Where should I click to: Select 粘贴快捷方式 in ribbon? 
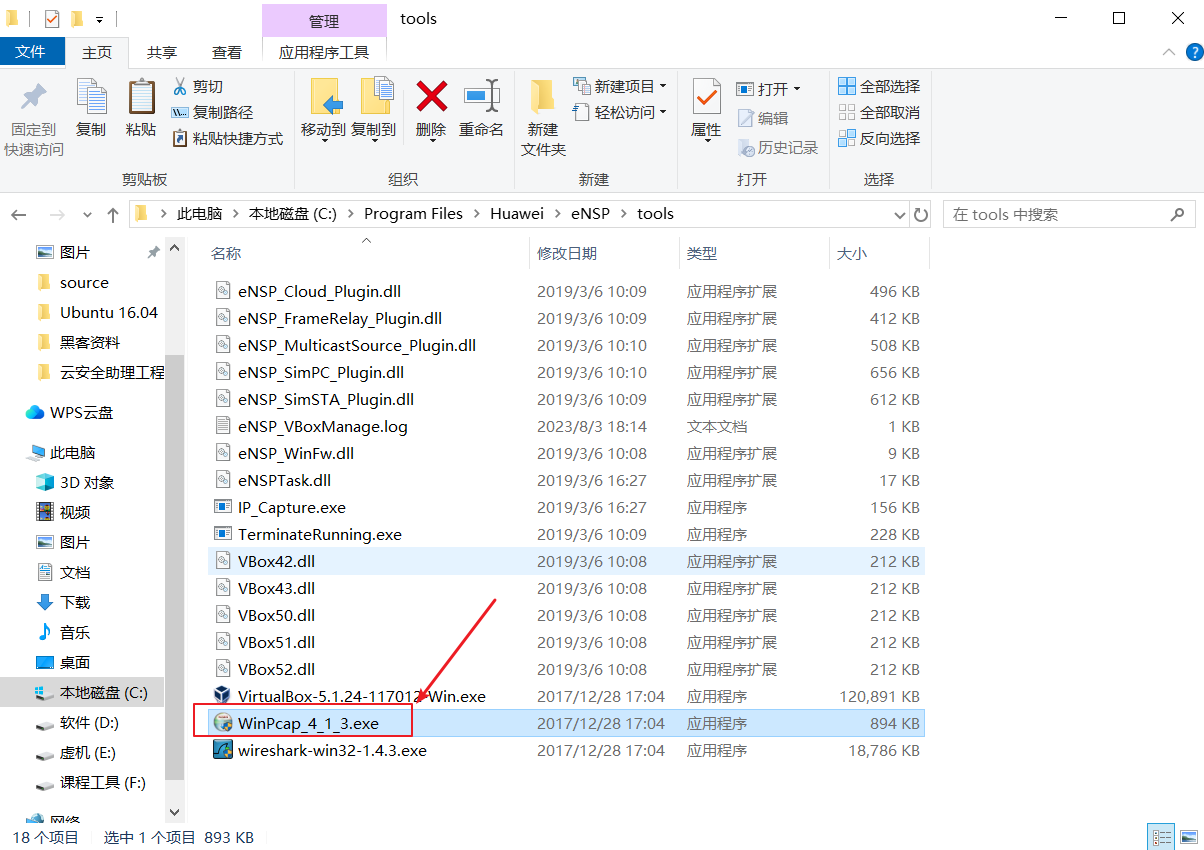point(228,139)
